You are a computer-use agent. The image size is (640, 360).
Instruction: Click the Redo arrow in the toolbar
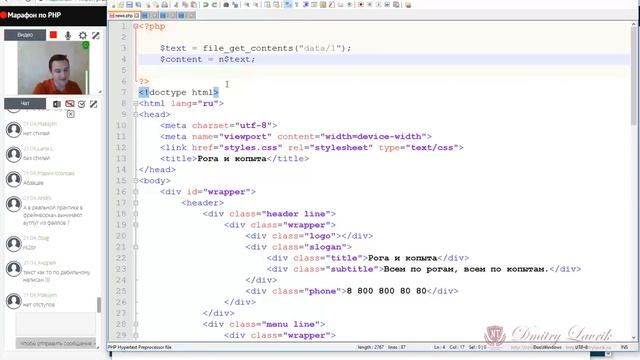214,4
